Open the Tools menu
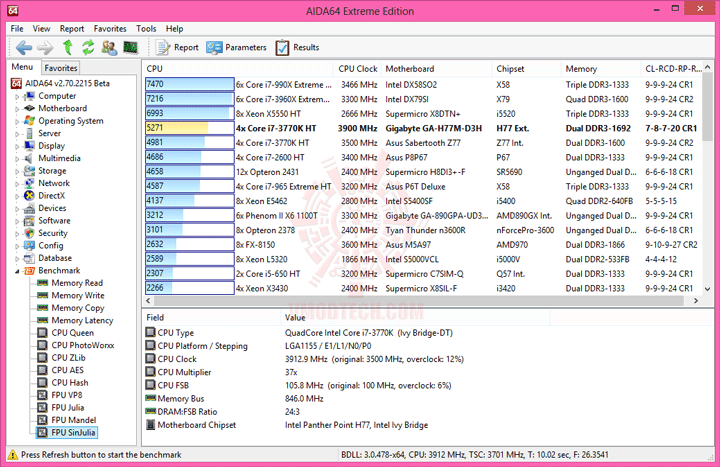 click(146, 28)
